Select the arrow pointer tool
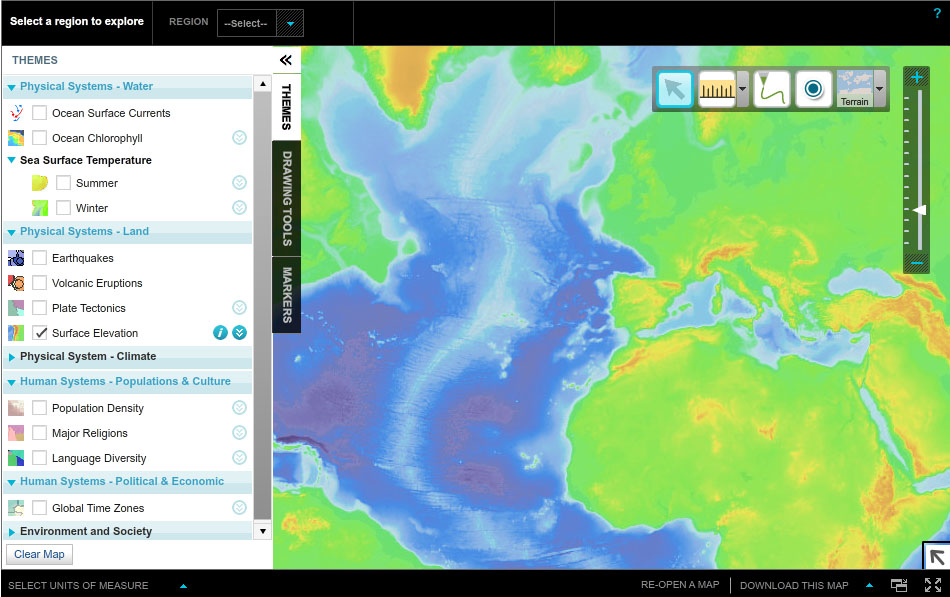 tap(675, 89)
